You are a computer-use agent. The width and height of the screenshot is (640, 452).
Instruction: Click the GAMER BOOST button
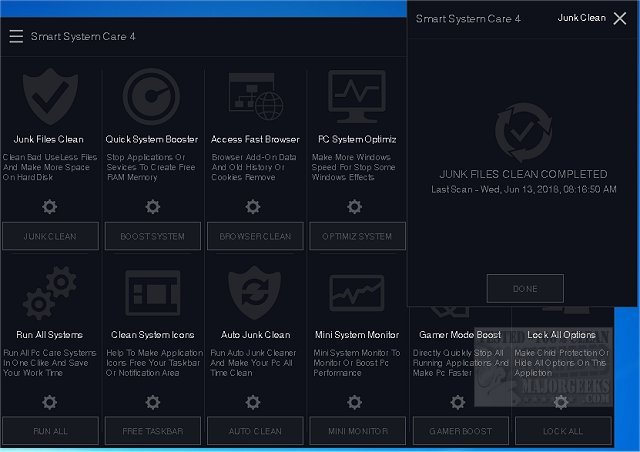click(461, 431)
